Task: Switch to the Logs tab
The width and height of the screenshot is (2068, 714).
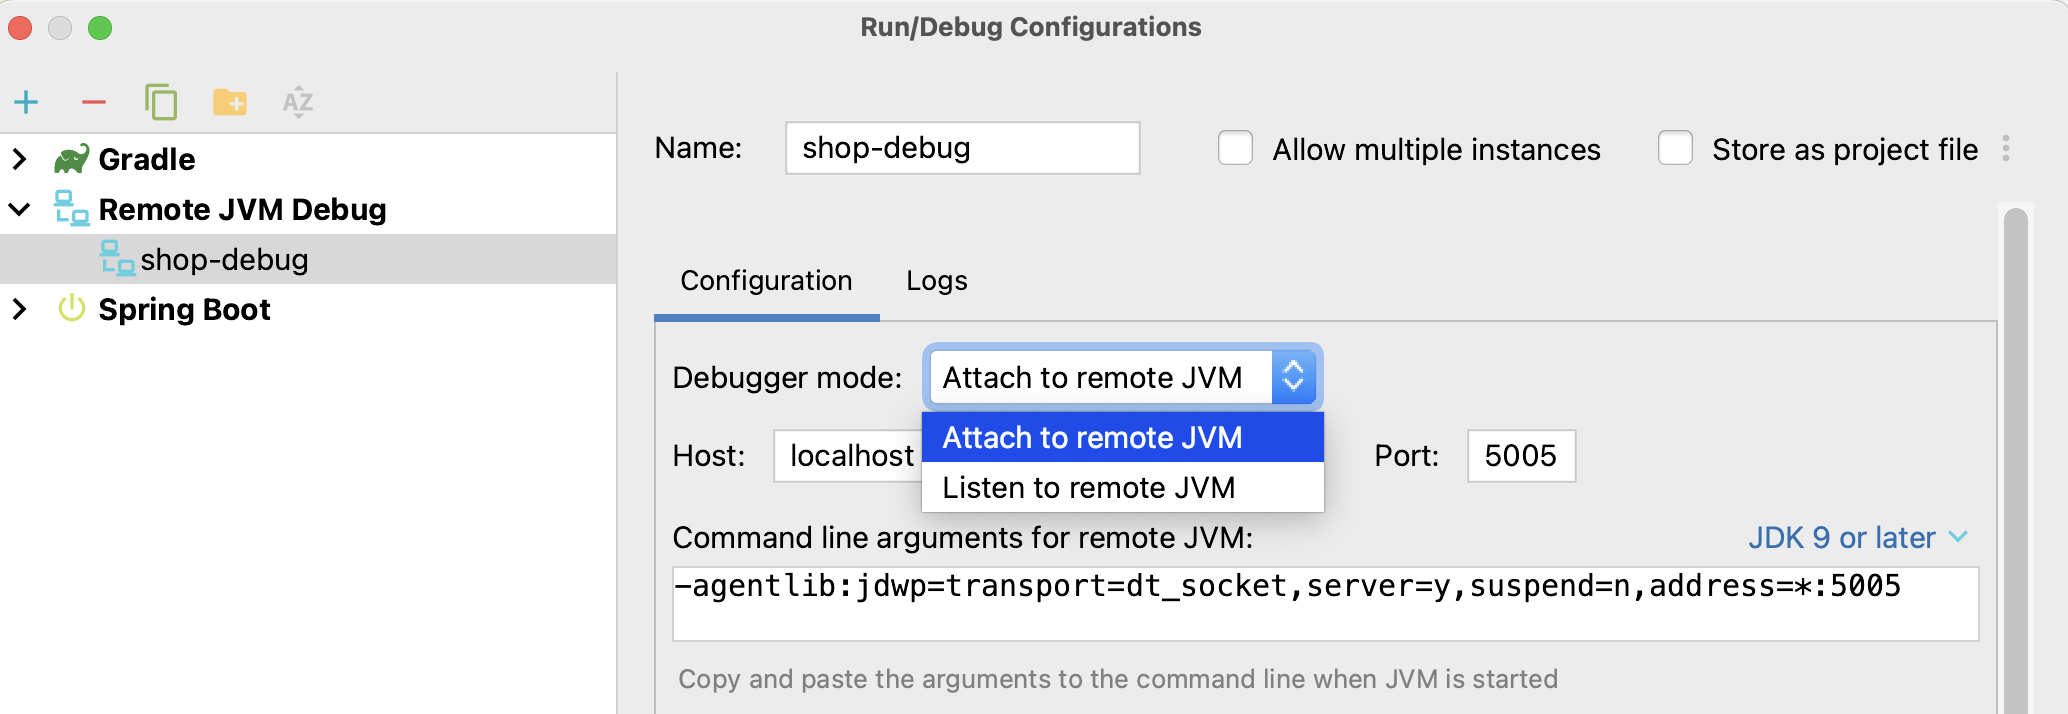Action: pyautogui.click(x=937, y=281)
